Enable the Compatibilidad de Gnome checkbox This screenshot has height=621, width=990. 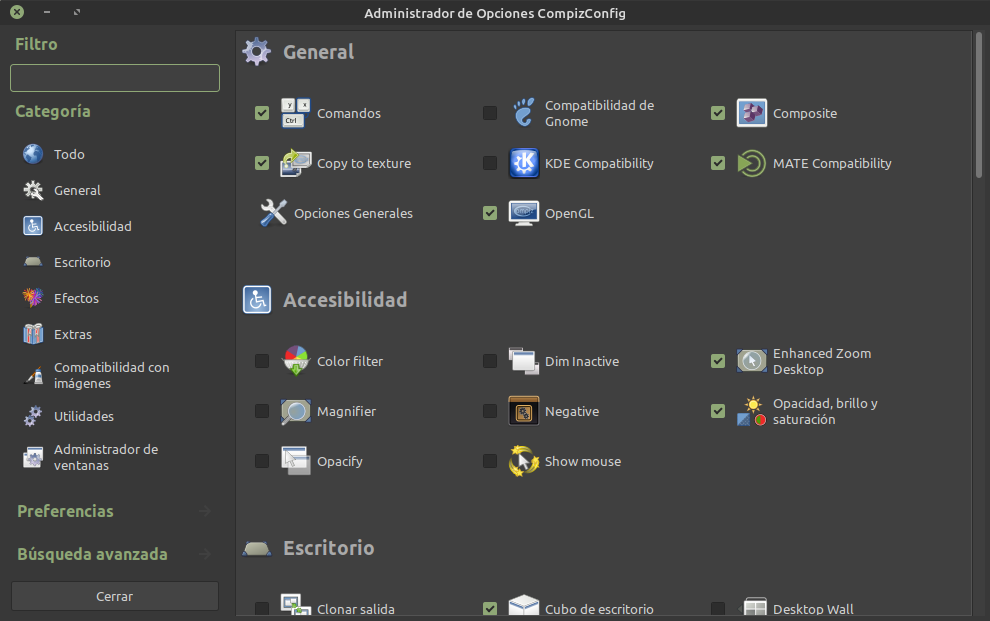(x=490, y=113)
